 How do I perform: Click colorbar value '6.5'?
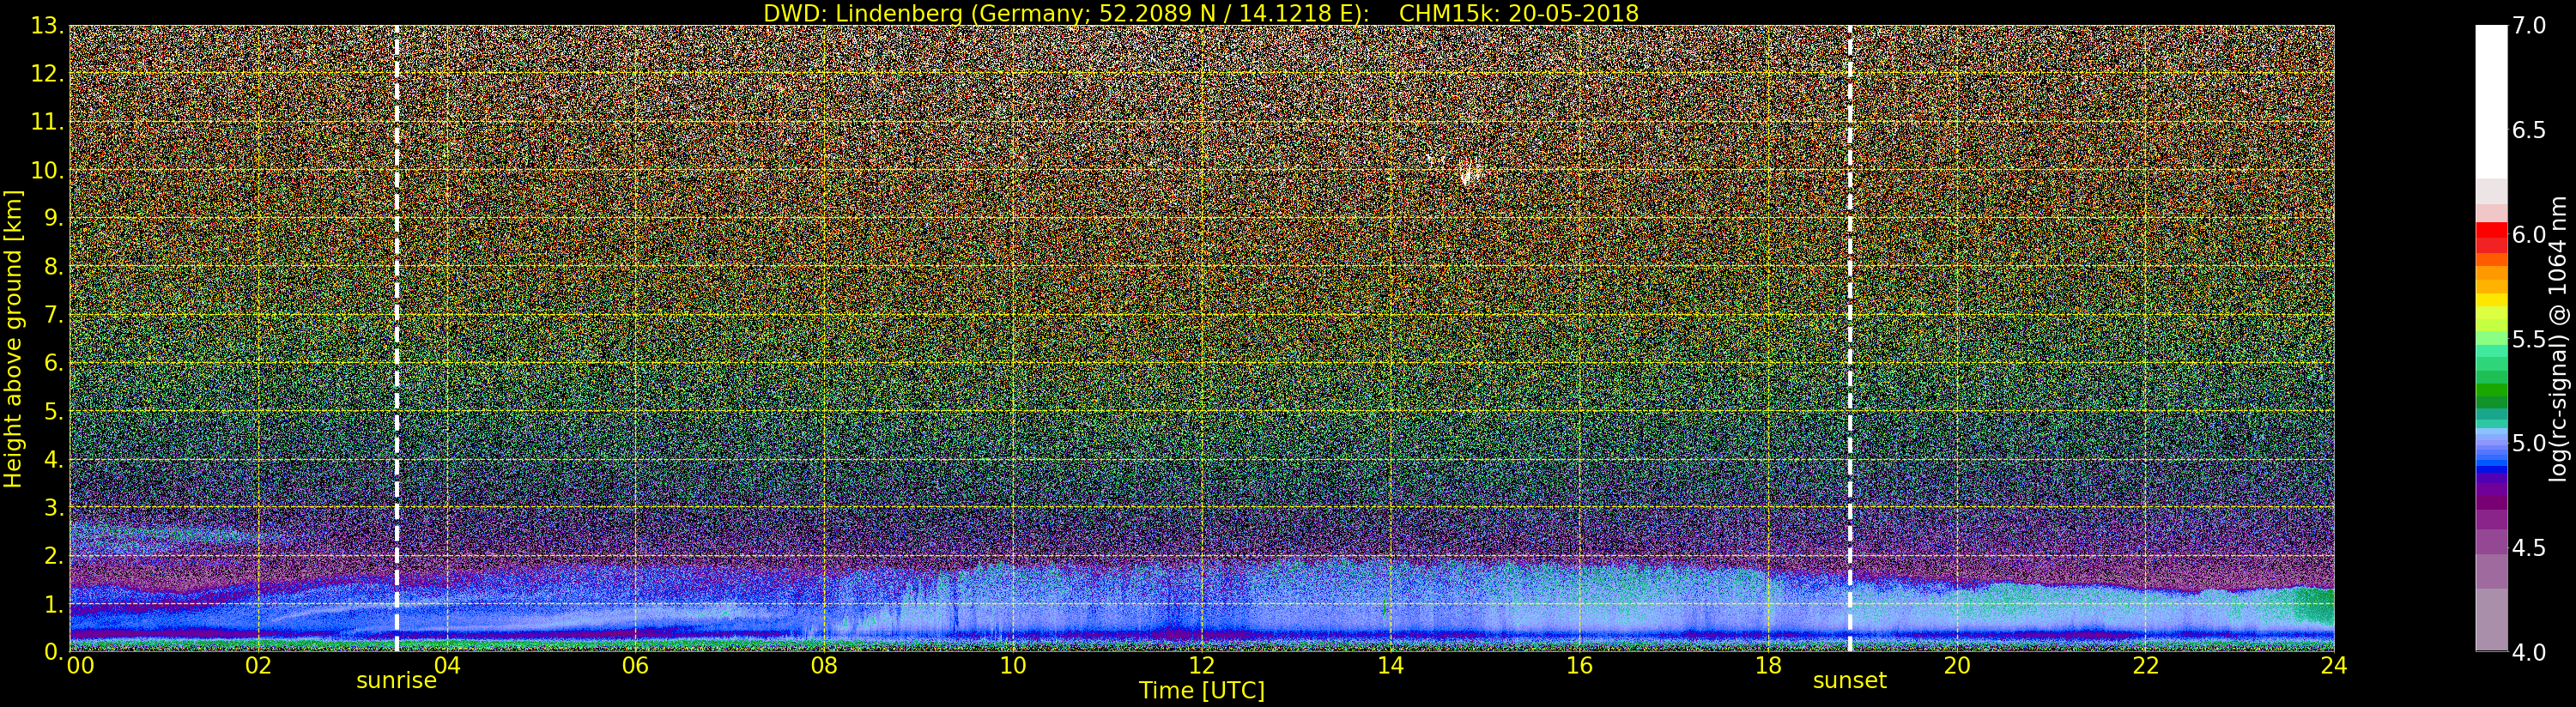coord(2529,130)
